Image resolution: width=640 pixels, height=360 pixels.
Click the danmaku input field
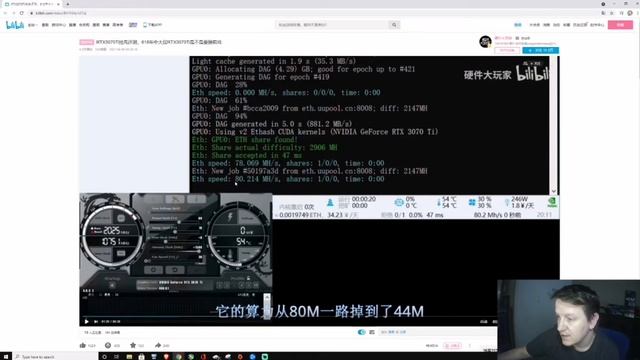437,332
